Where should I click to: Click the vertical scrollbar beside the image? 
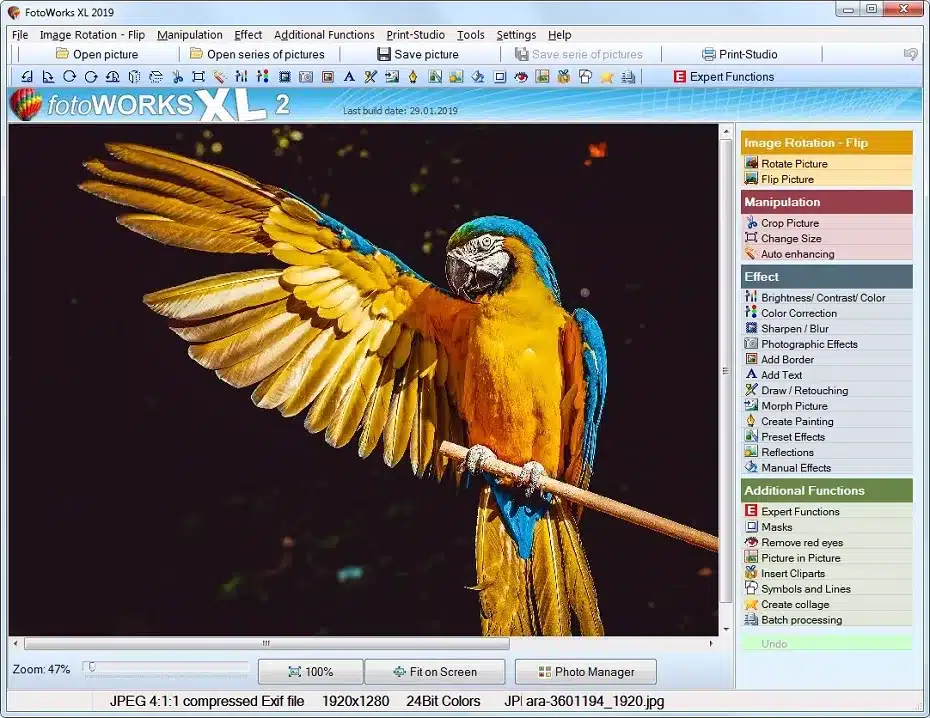(x=726, y=371)
